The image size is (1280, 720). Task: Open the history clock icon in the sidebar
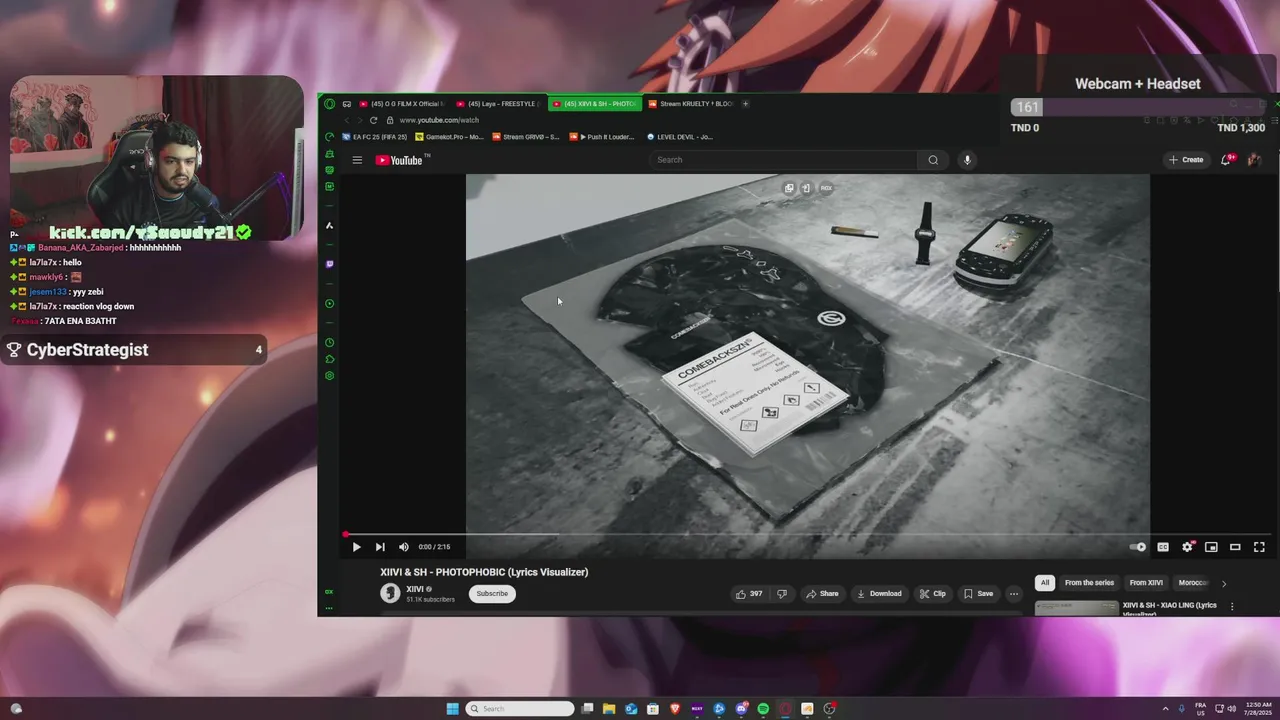(x=329, y=343)
